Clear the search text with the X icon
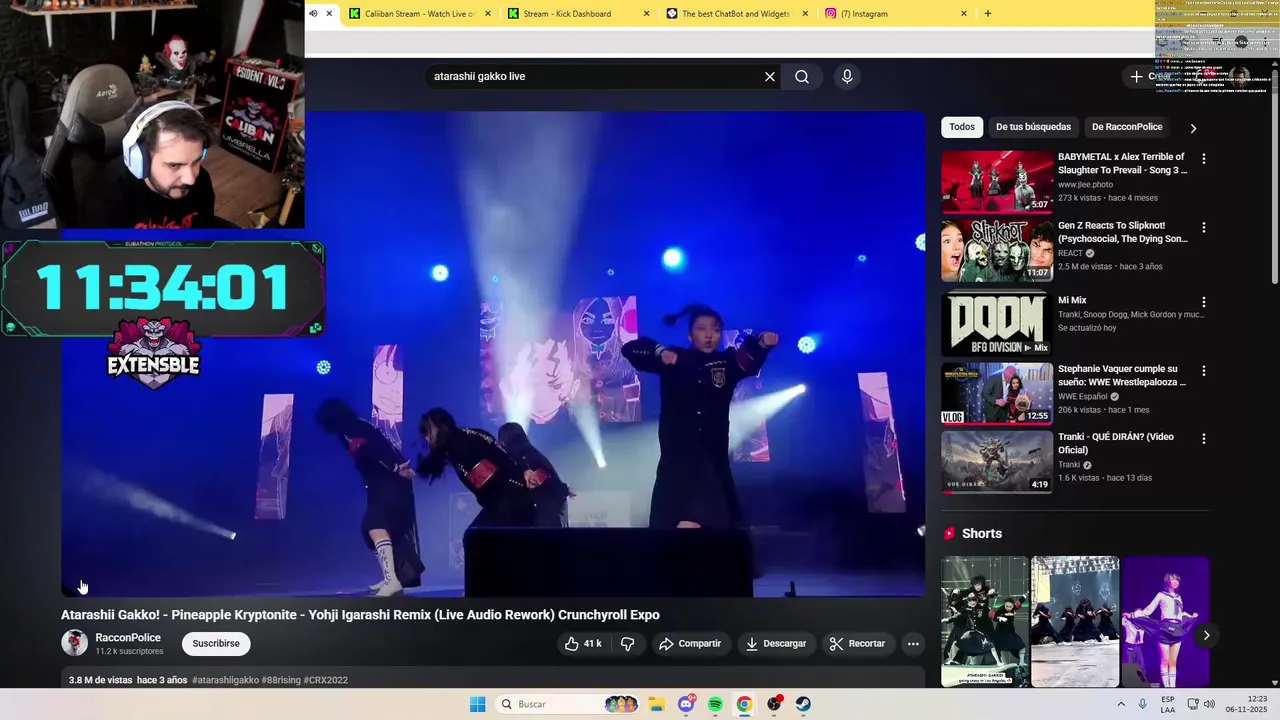Image resolution: width=1280 pixels, height=720 pixels. pyautogui.click(x=770, y=77)
